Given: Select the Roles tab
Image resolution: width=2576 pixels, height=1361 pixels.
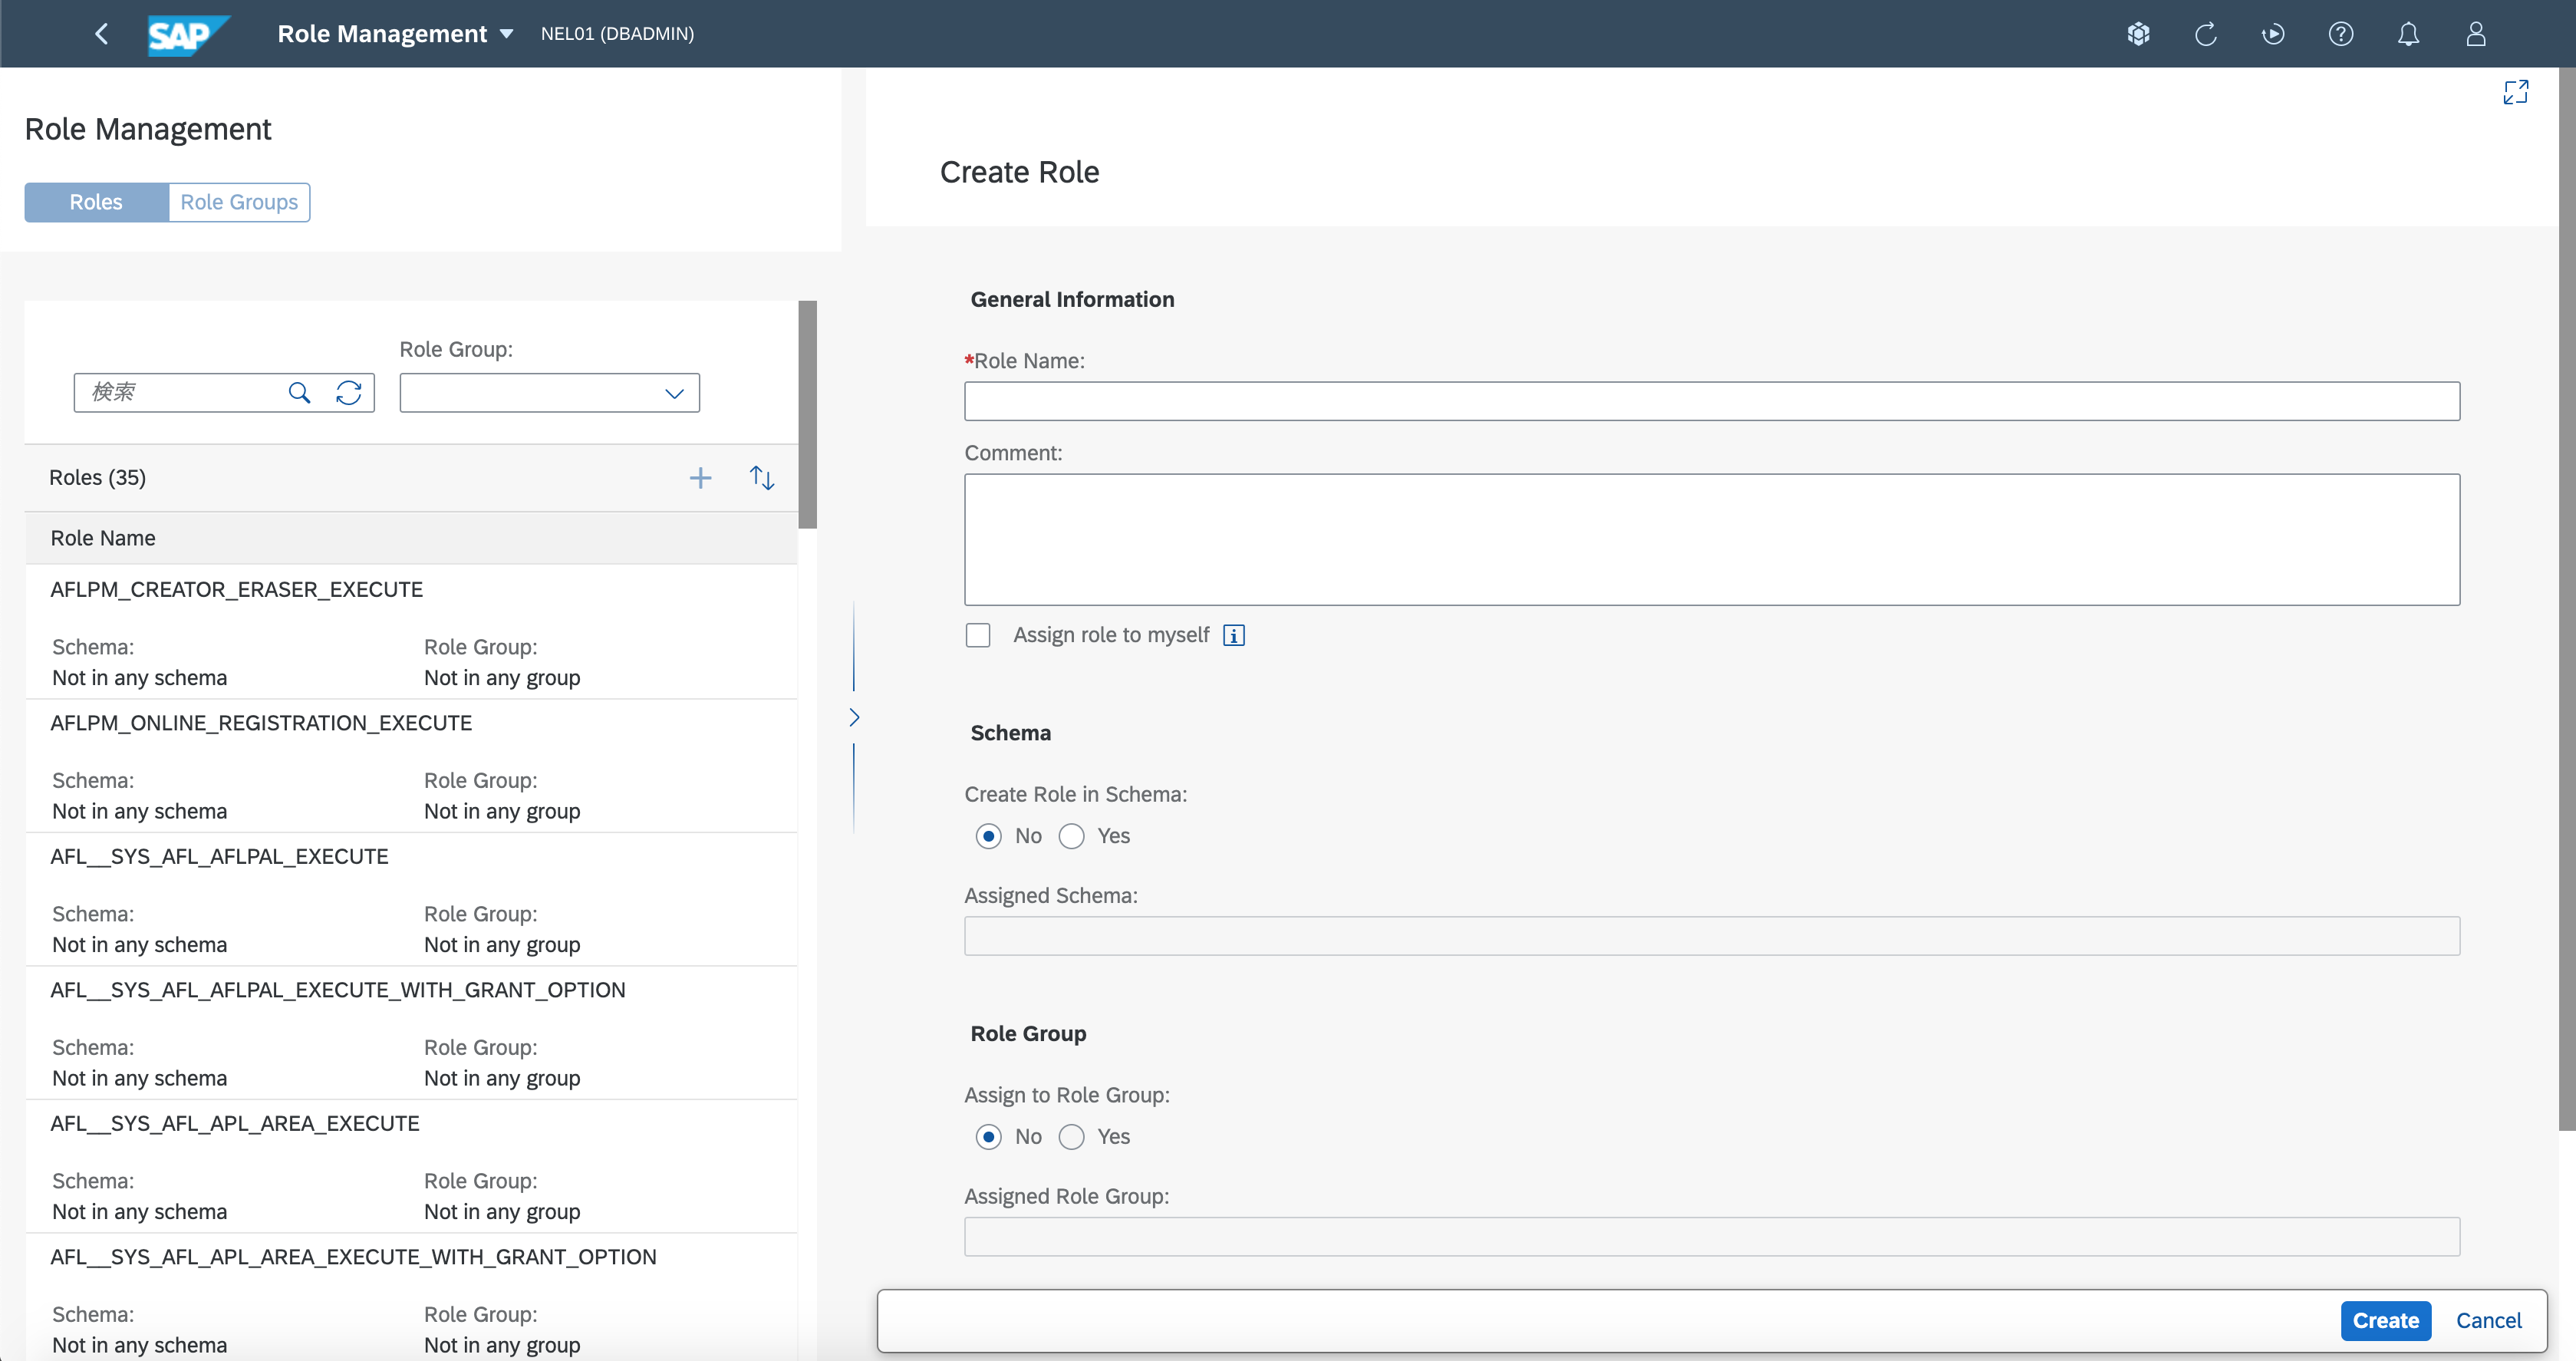Looking at the screenshot, I should tap(96, 202).
